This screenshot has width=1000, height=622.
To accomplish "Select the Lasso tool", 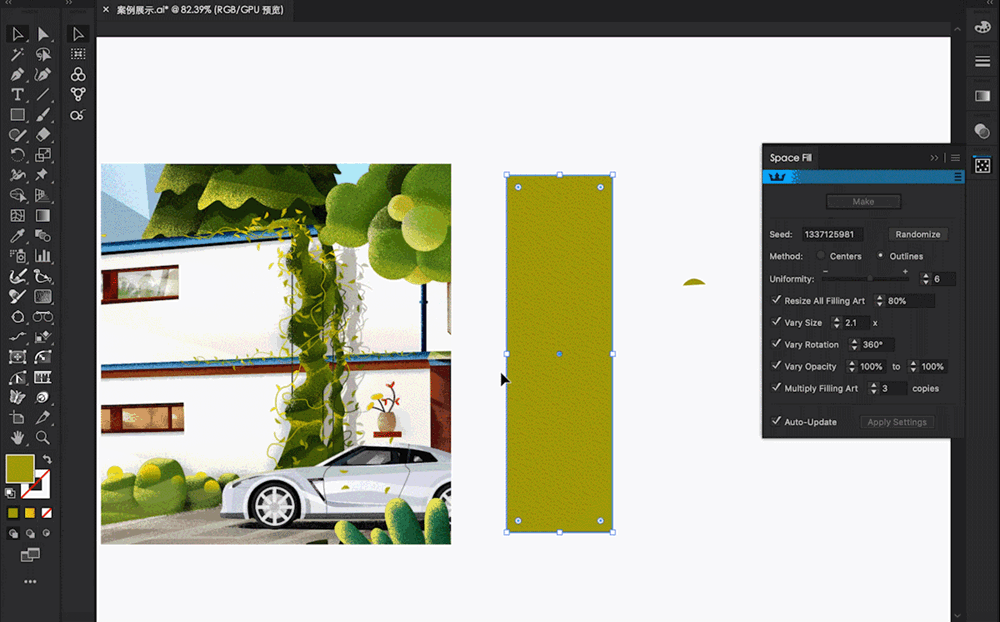I will tap(43, 54).
